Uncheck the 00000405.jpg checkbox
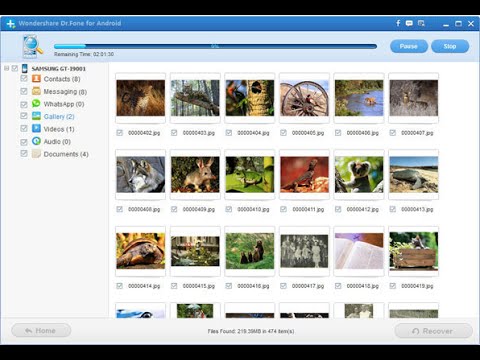The height and width of the screenshot is (360, 480). click(x=283, y=133)
